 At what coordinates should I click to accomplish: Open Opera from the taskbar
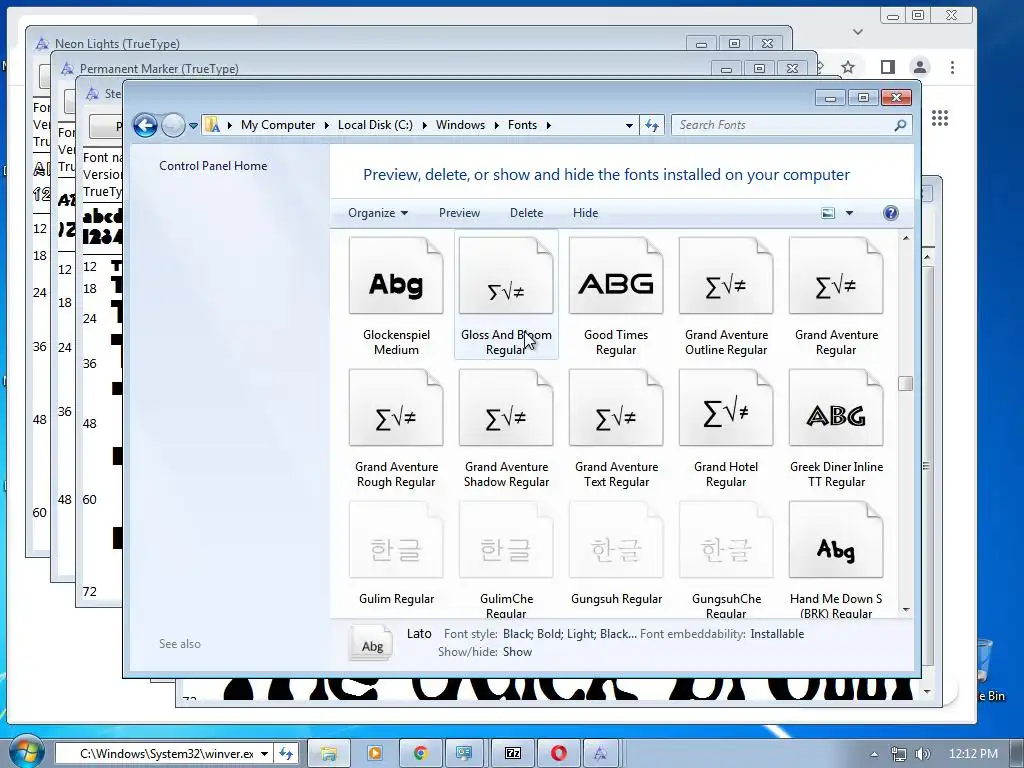click(x=559, y=754)
